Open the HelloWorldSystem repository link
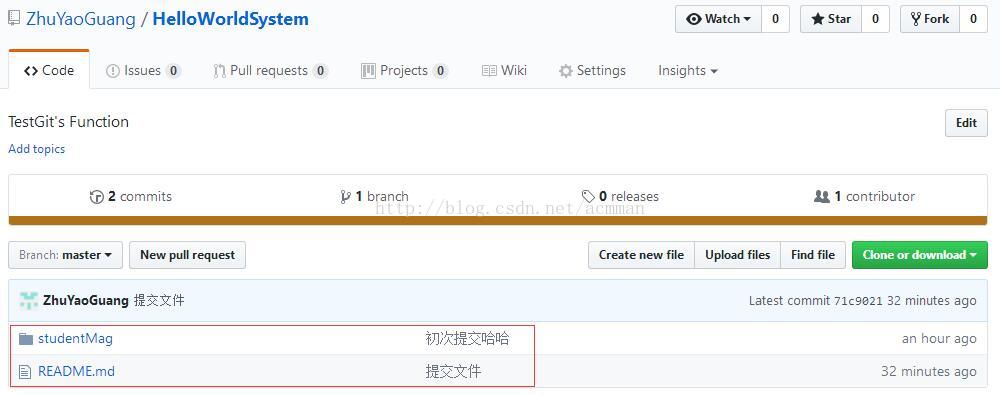The height and width of the screenshot is (395, 1000). [231, 19]
